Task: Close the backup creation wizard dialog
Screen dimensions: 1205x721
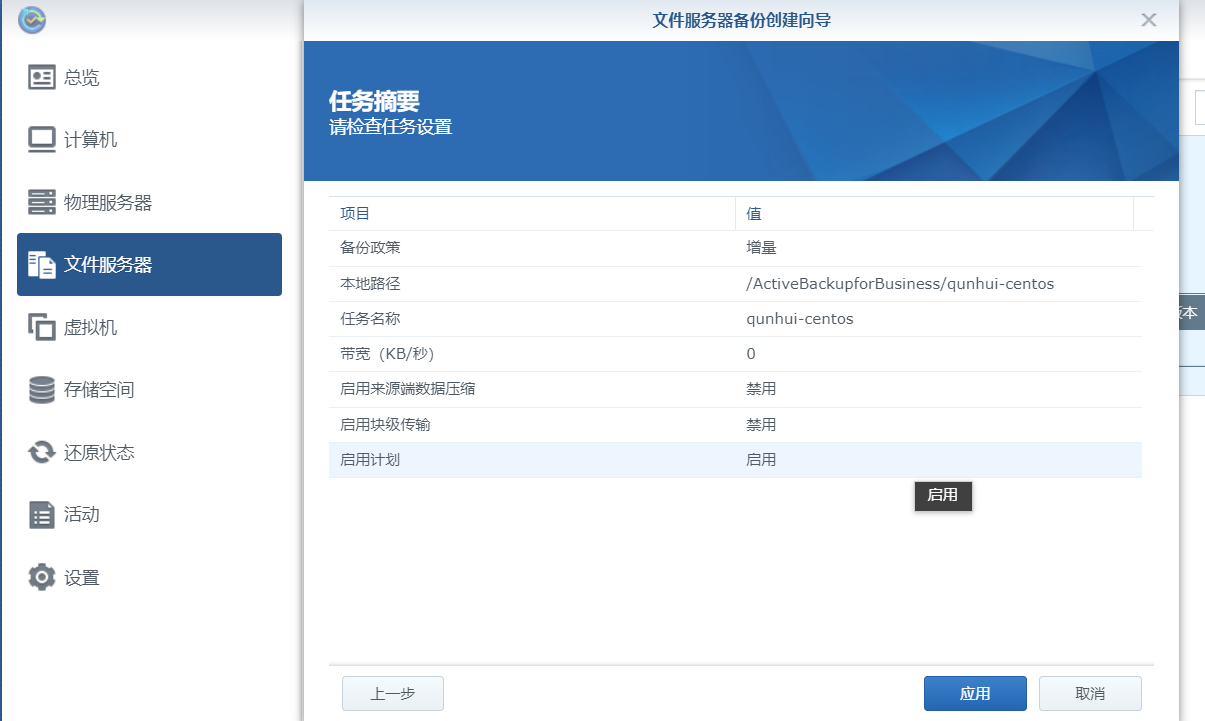Action: tap(1149, 20)
